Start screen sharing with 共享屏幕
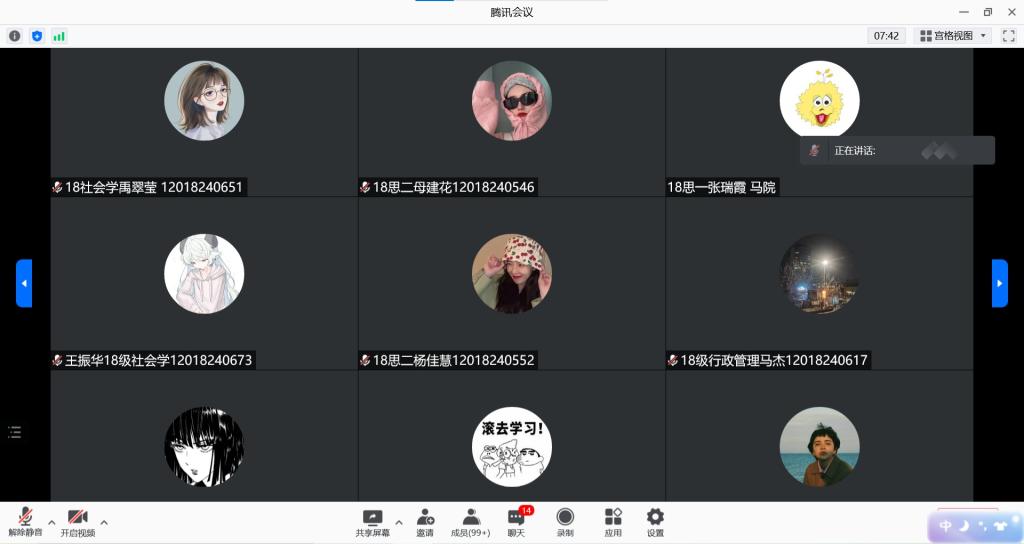Screen dimensions: 1024x544 (x=372, y=521)
